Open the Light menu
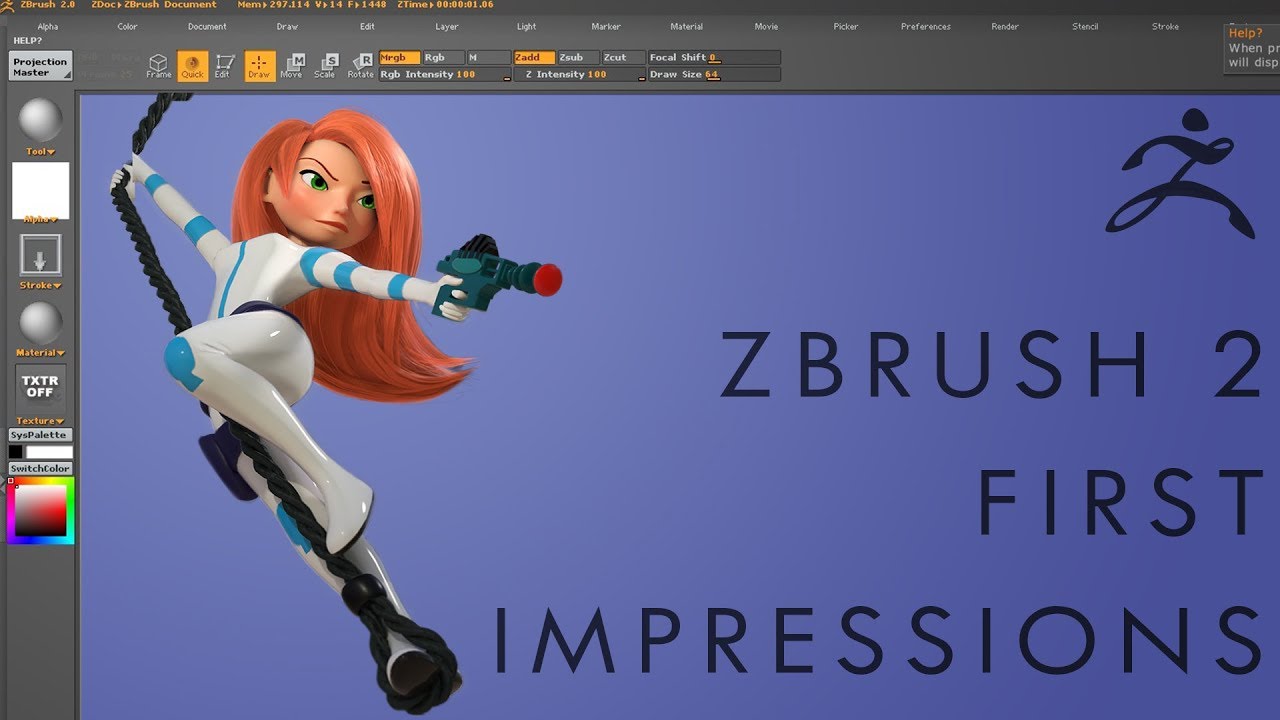The height and width of the screenshot is (720, 1280). click(x=527, y=27)
